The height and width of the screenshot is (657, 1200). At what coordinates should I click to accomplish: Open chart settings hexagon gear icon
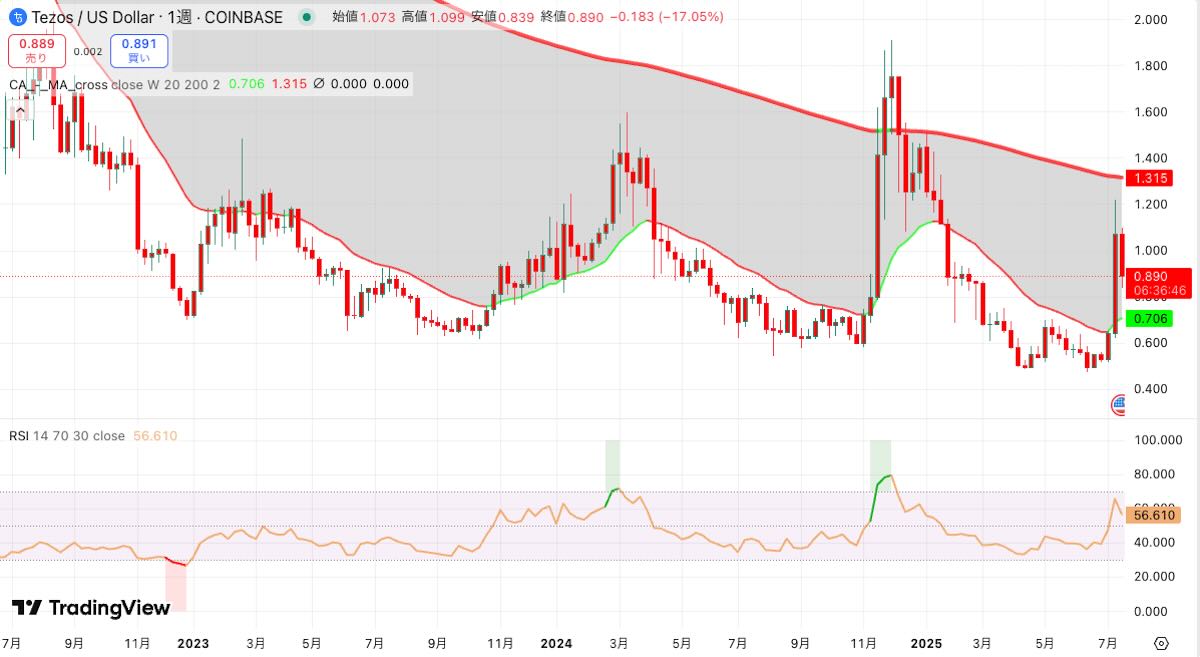point(1161,643)
